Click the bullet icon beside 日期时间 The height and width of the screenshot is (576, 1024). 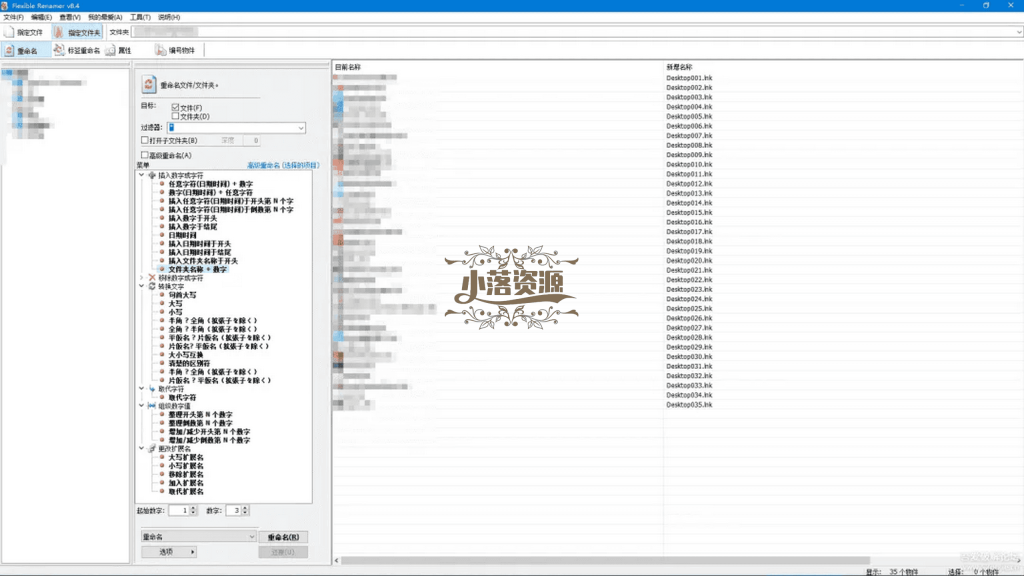click(162, 235)
